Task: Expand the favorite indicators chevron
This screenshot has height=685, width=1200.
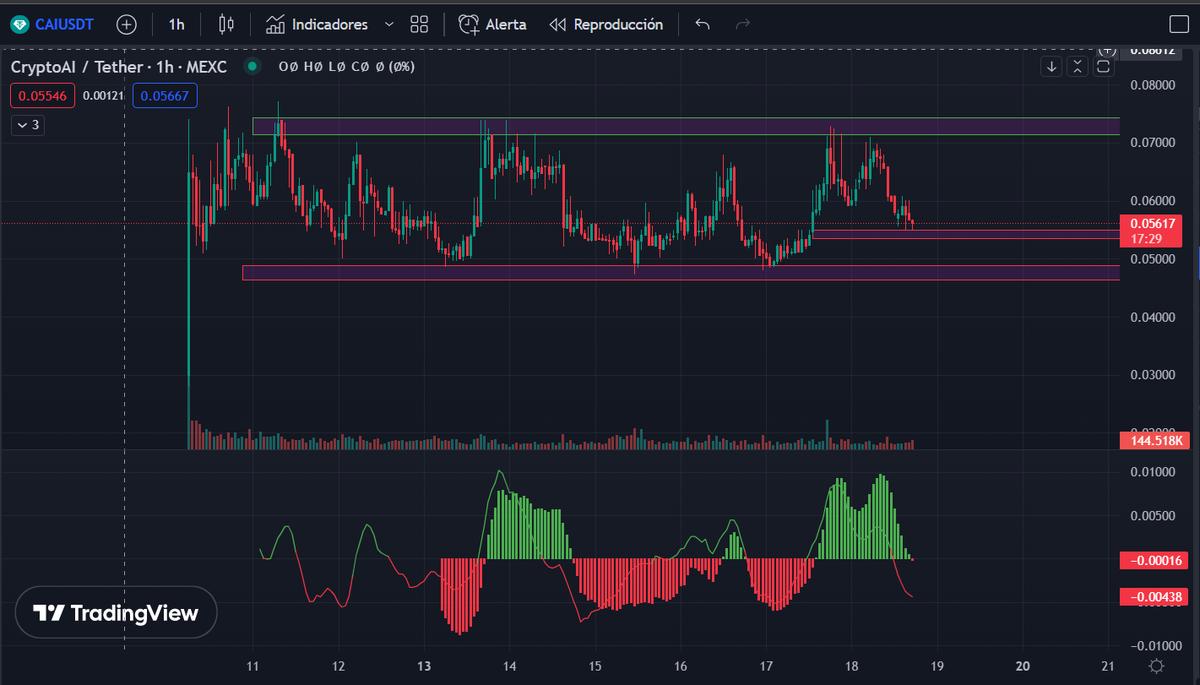Action: [389, 24]
